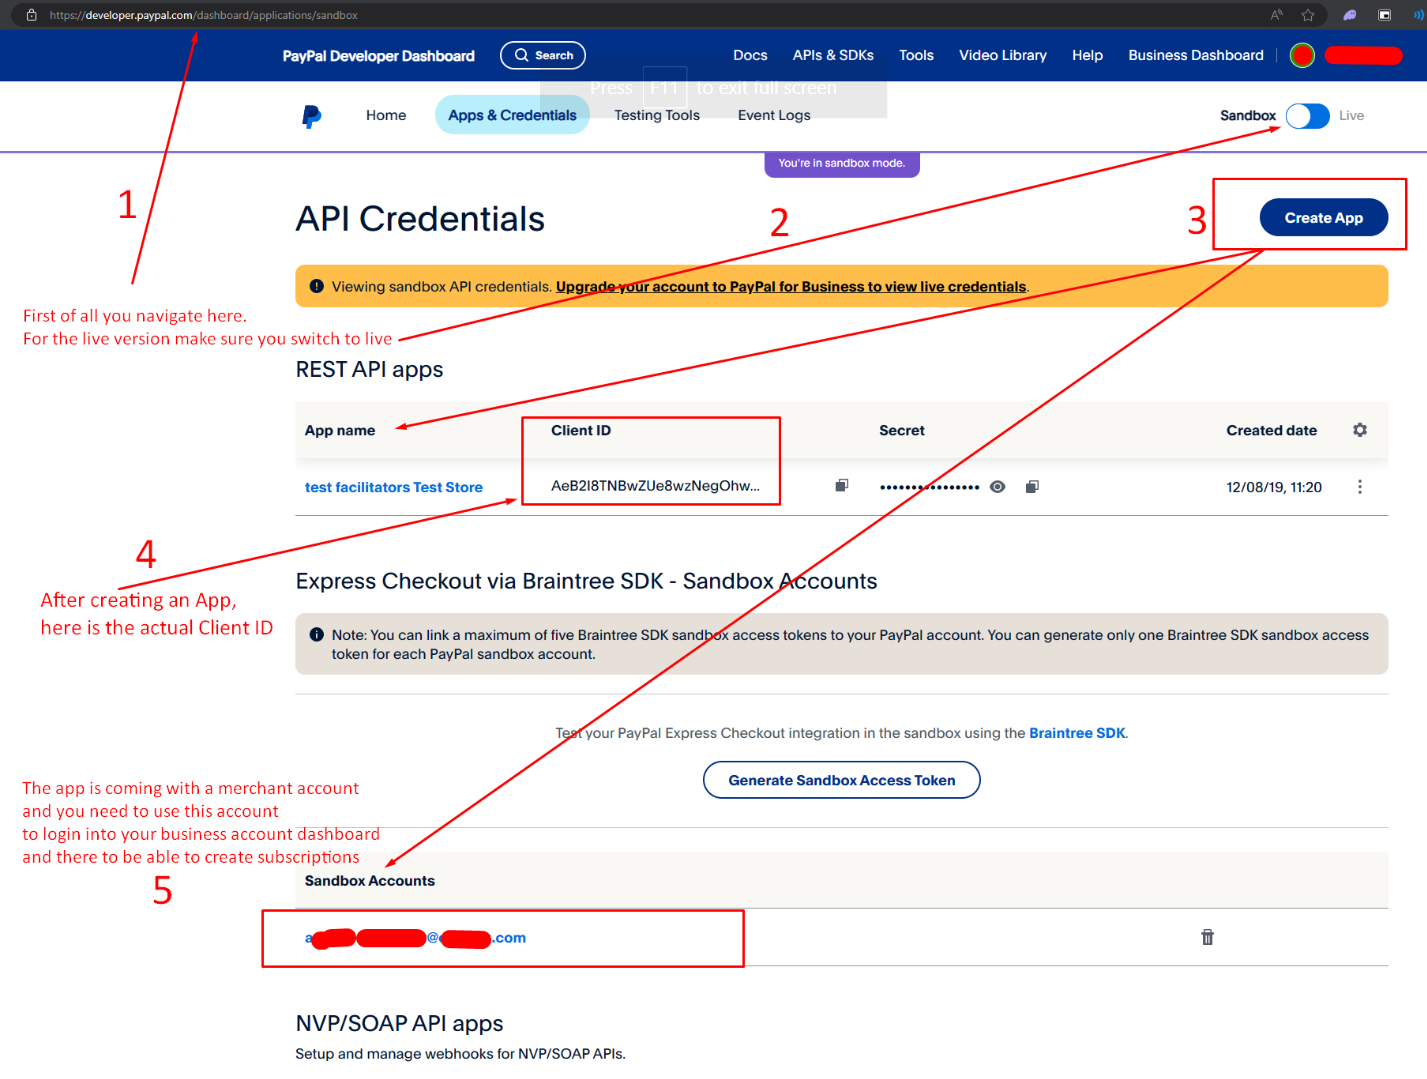This screenshot has width=1427, height=1079.
Task: Go to the Event Logs tab
Action: (x=773, y=116)
